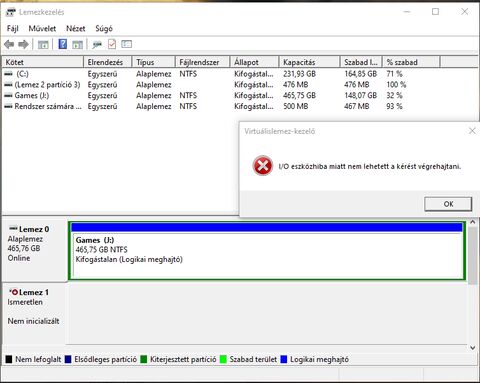Click the disk pane vertical scrollbar thumb
The width and height of the screenshot is (480, 383).
pyautogui.click(x=473, y=256)
